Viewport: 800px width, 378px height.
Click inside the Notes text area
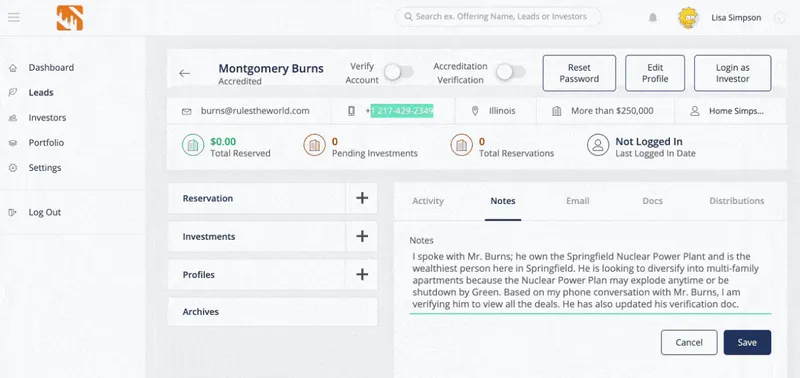coord(590,281)
